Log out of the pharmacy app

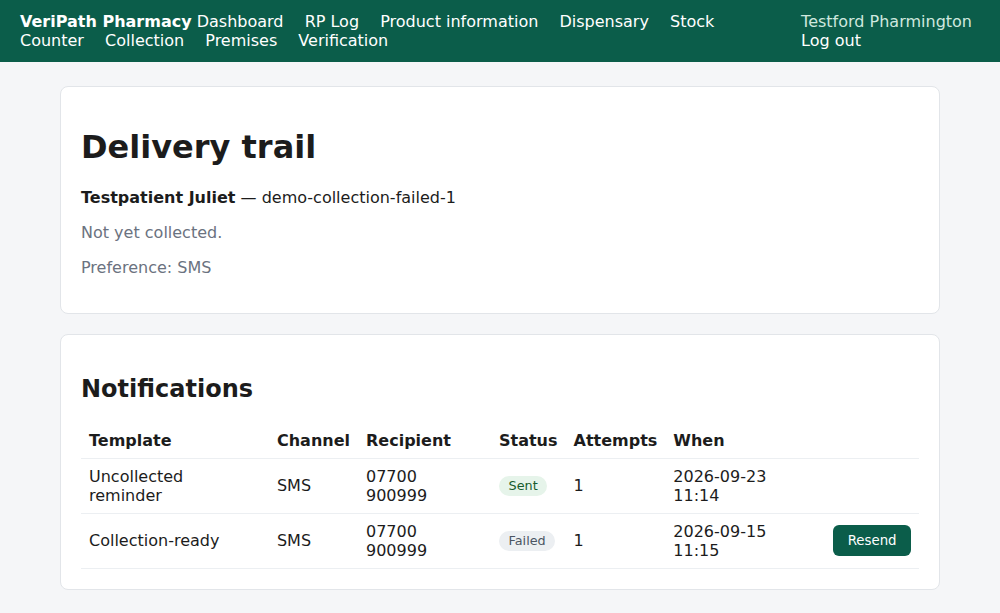tap(831, 40)
